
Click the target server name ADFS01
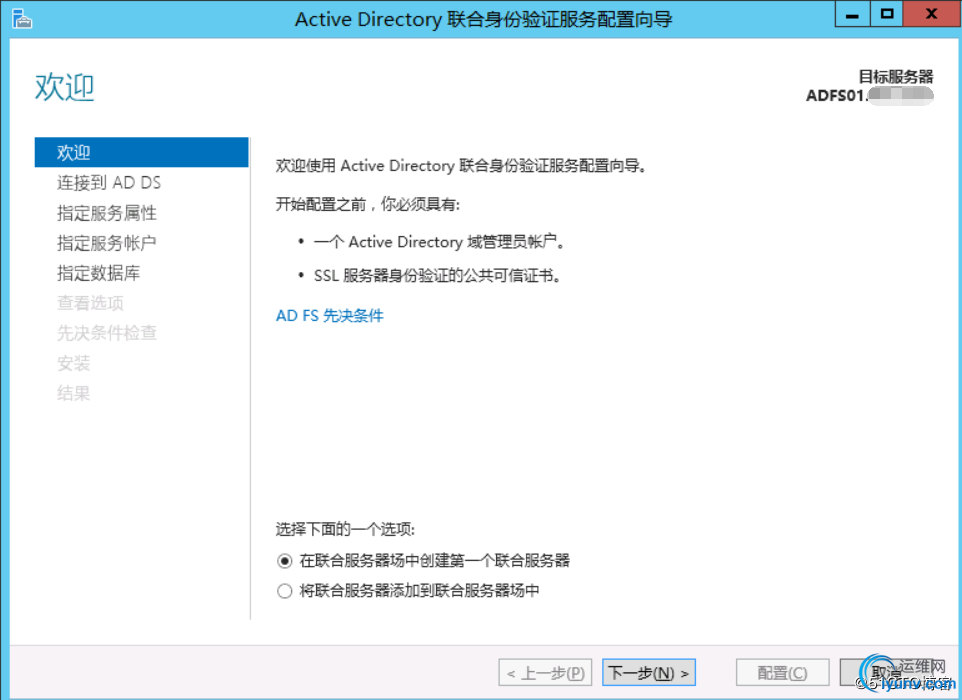tap(869, 96)
